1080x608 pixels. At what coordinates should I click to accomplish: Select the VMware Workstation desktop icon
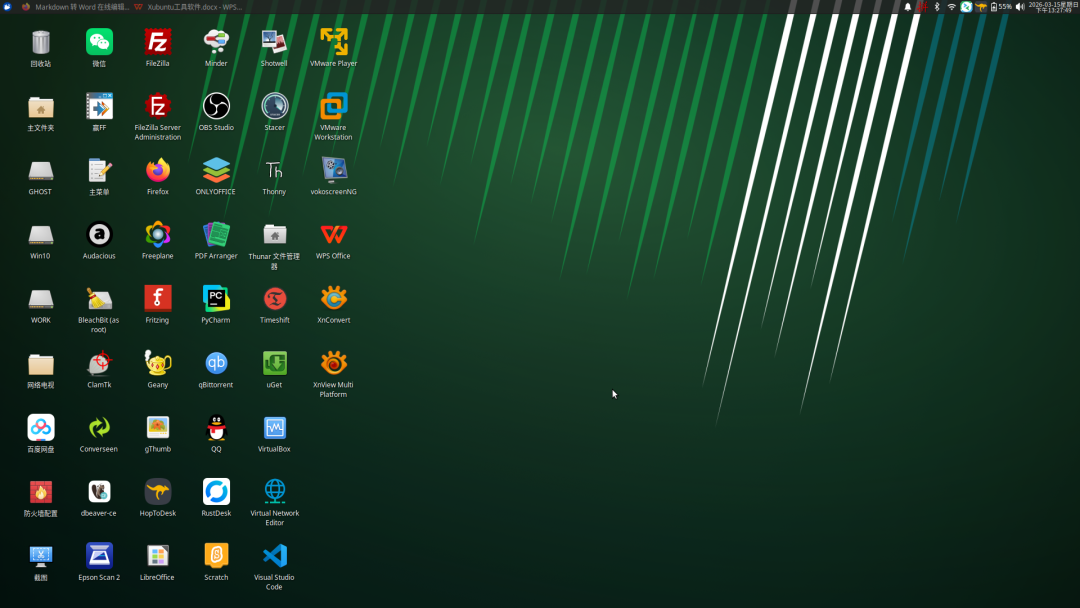point(333,117)
